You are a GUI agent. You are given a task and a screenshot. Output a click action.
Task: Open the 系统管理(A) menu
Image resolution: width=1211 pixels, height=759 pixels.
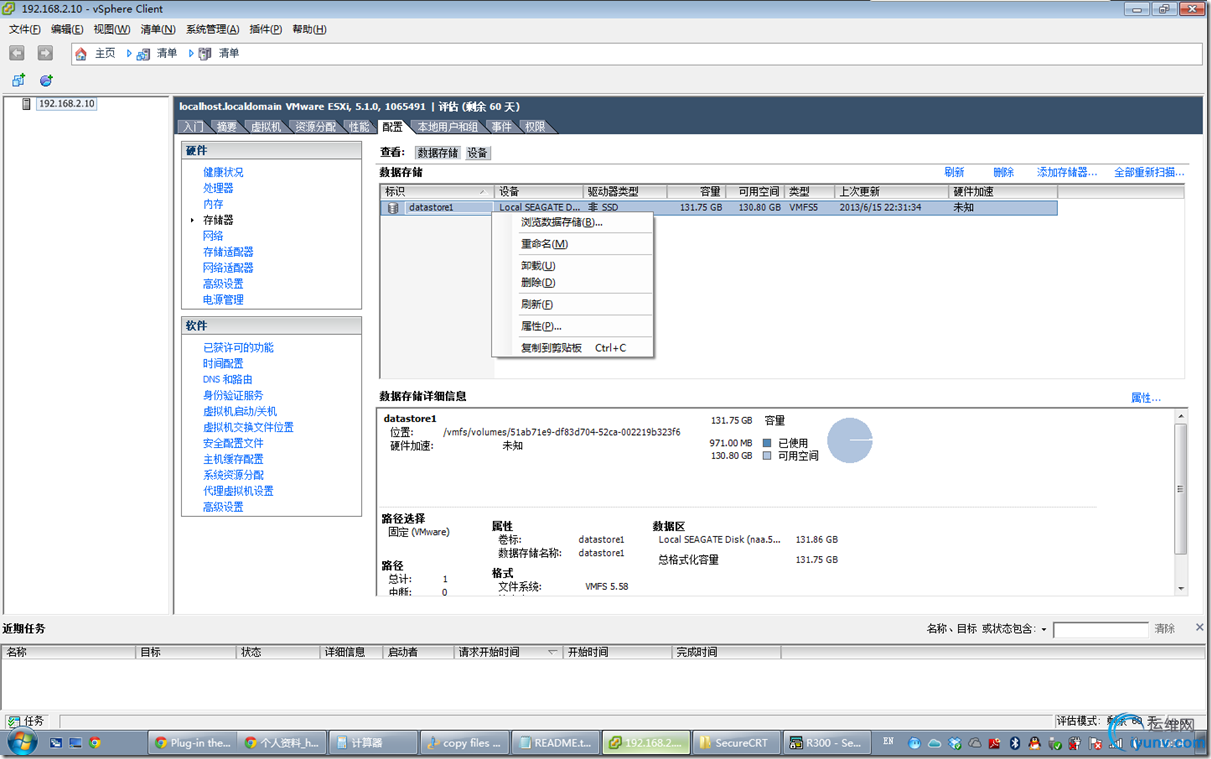212,29
